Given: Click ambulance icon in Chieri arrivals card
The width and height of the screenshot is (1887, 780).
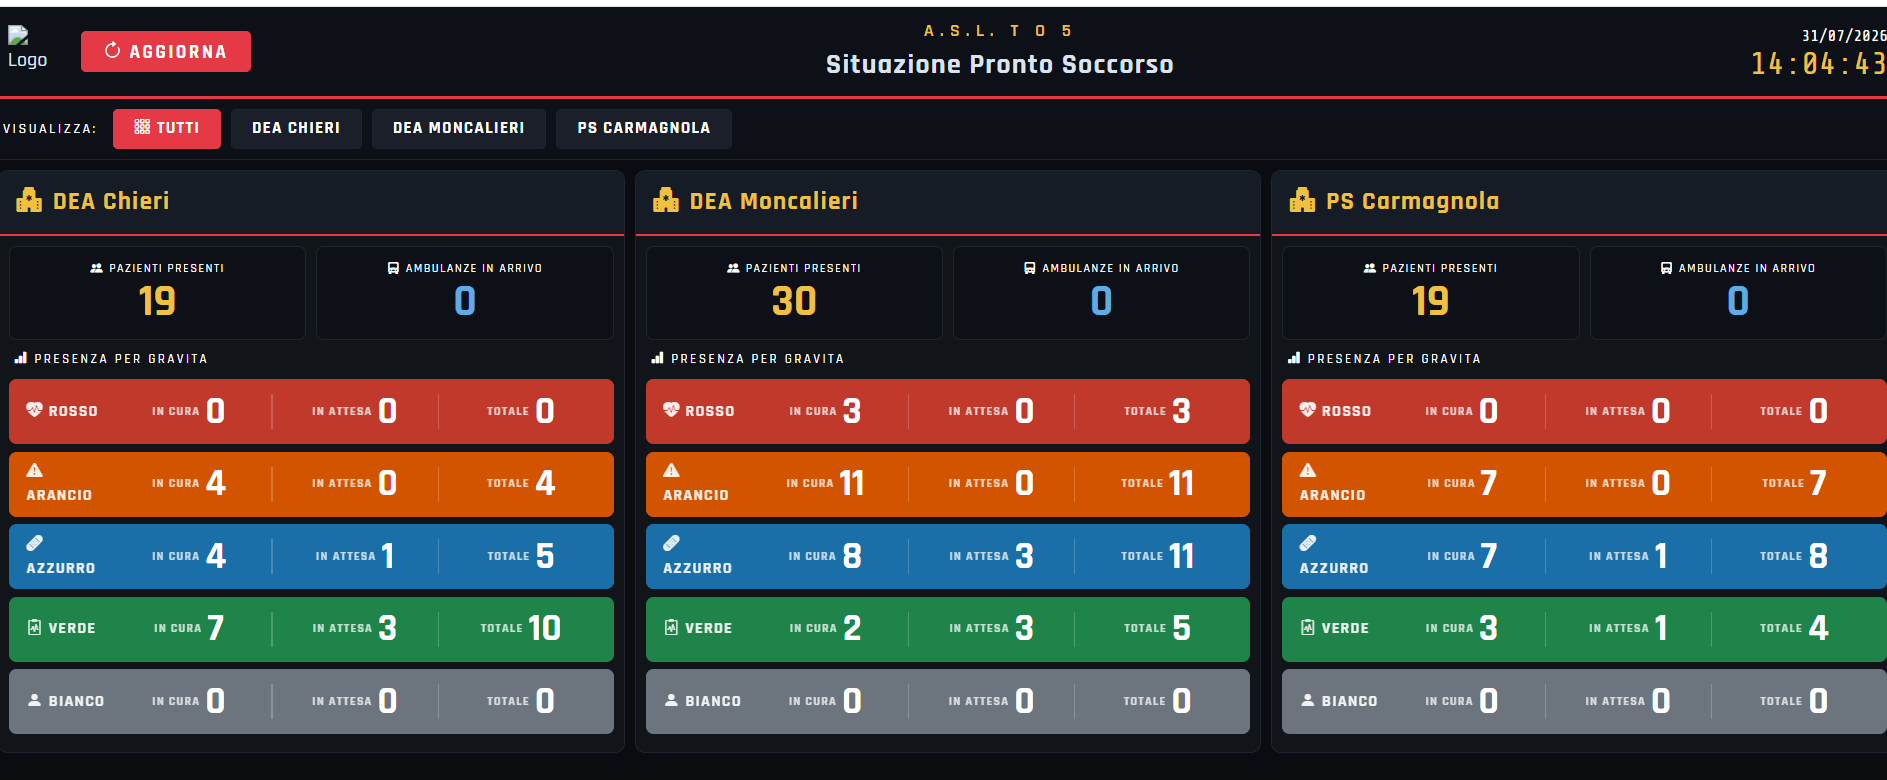Looking at the screenshot, I should [393, 268].
